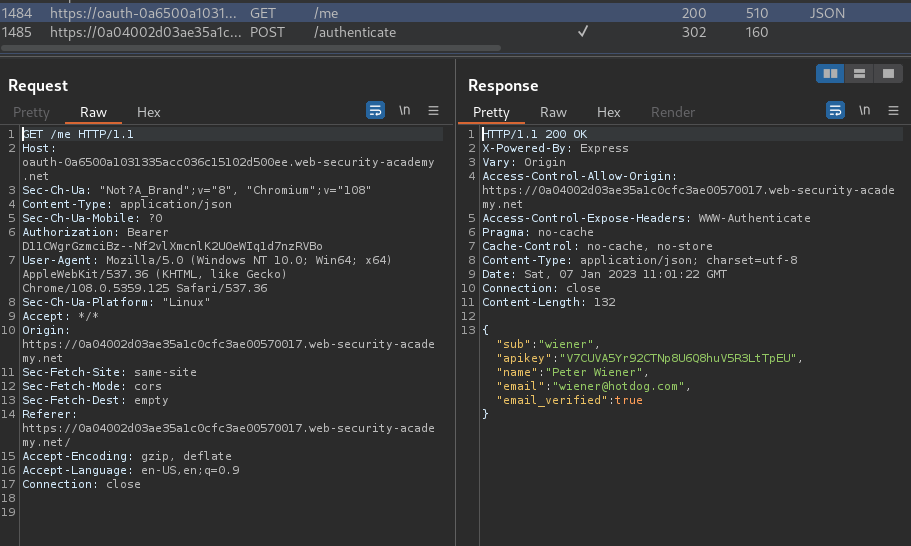The image size is (911, 546).
Task: Click horizontal scrollbar under history table
Action: [x=251, y=48]
